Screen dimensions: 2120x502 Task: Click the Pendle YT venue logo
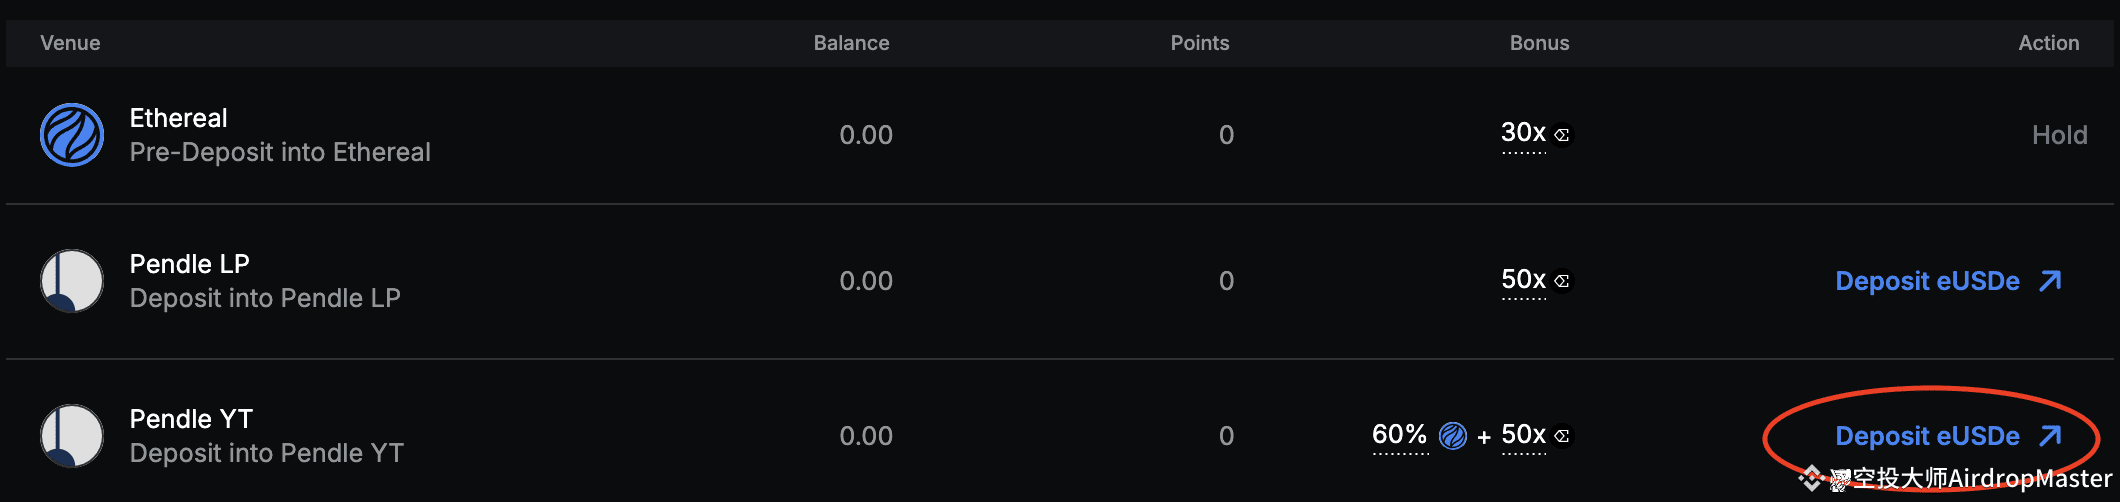click(72, 436)
